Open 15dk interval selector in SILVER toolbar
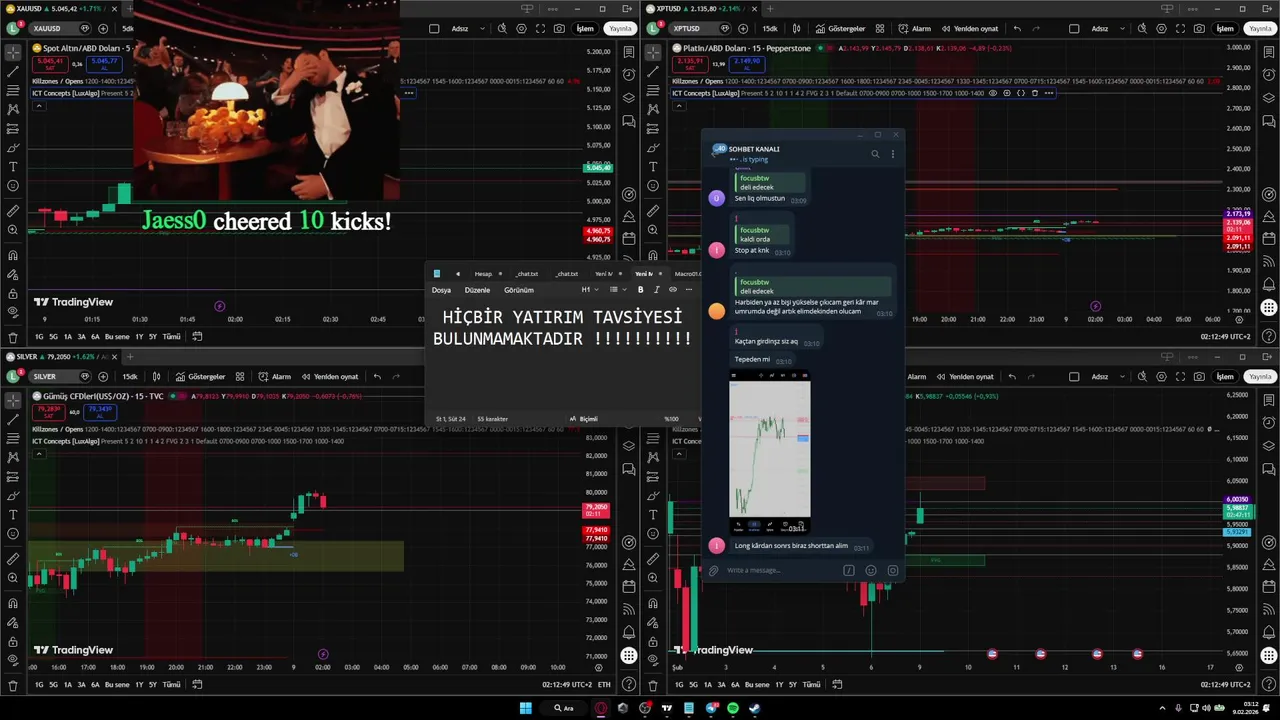Viewport: 1280px width, 720px height. [x=130, y=377]
